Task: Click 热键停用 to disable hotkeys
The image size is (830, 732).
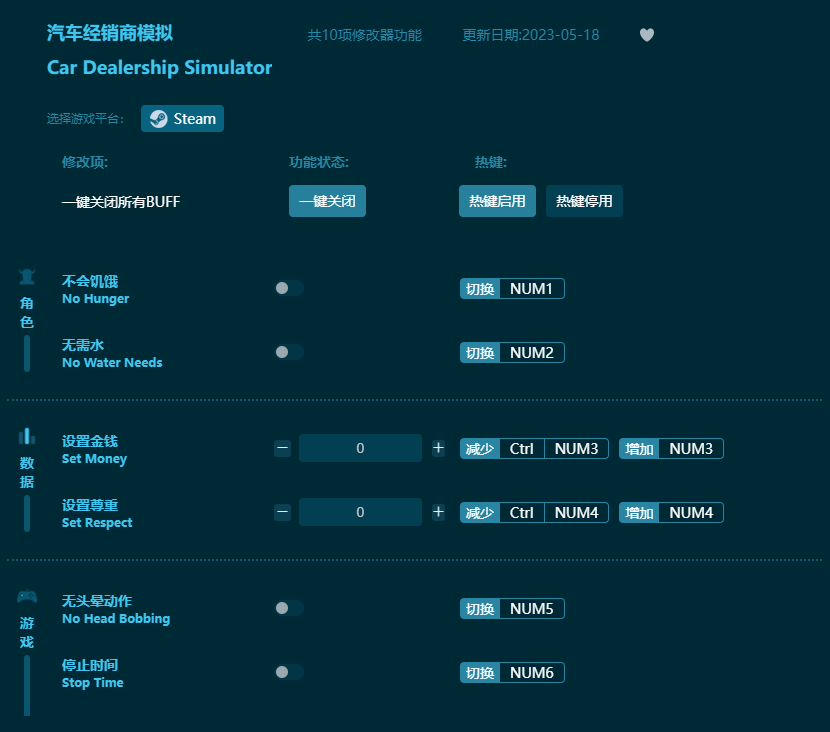Action: point(584,201)
